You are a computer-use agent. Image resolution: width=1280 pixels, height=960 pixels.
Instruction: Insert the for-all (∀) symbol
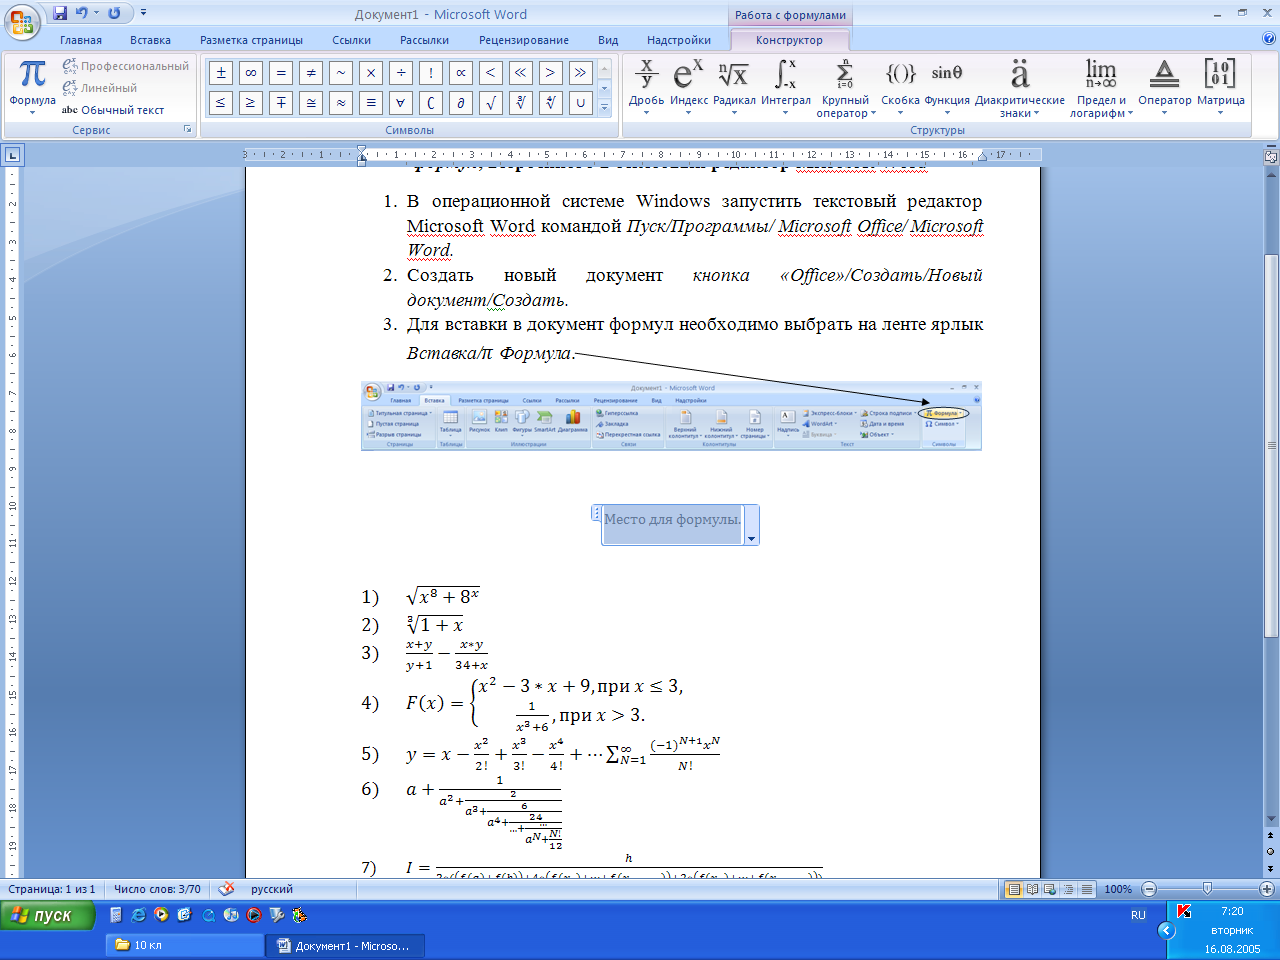pos(401,102)
